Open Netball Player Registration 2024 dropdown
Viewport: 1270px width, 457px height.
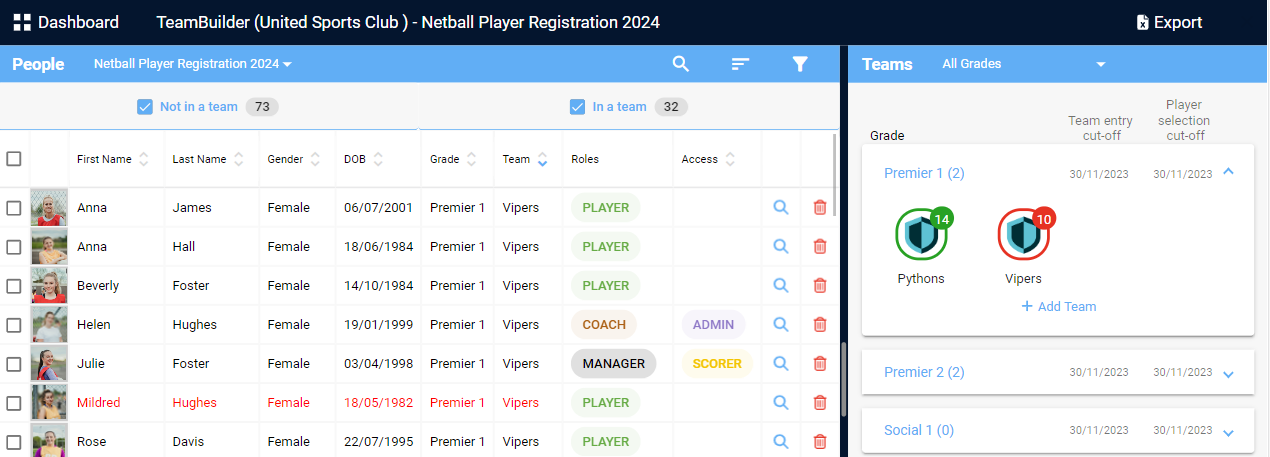point(193,64)
